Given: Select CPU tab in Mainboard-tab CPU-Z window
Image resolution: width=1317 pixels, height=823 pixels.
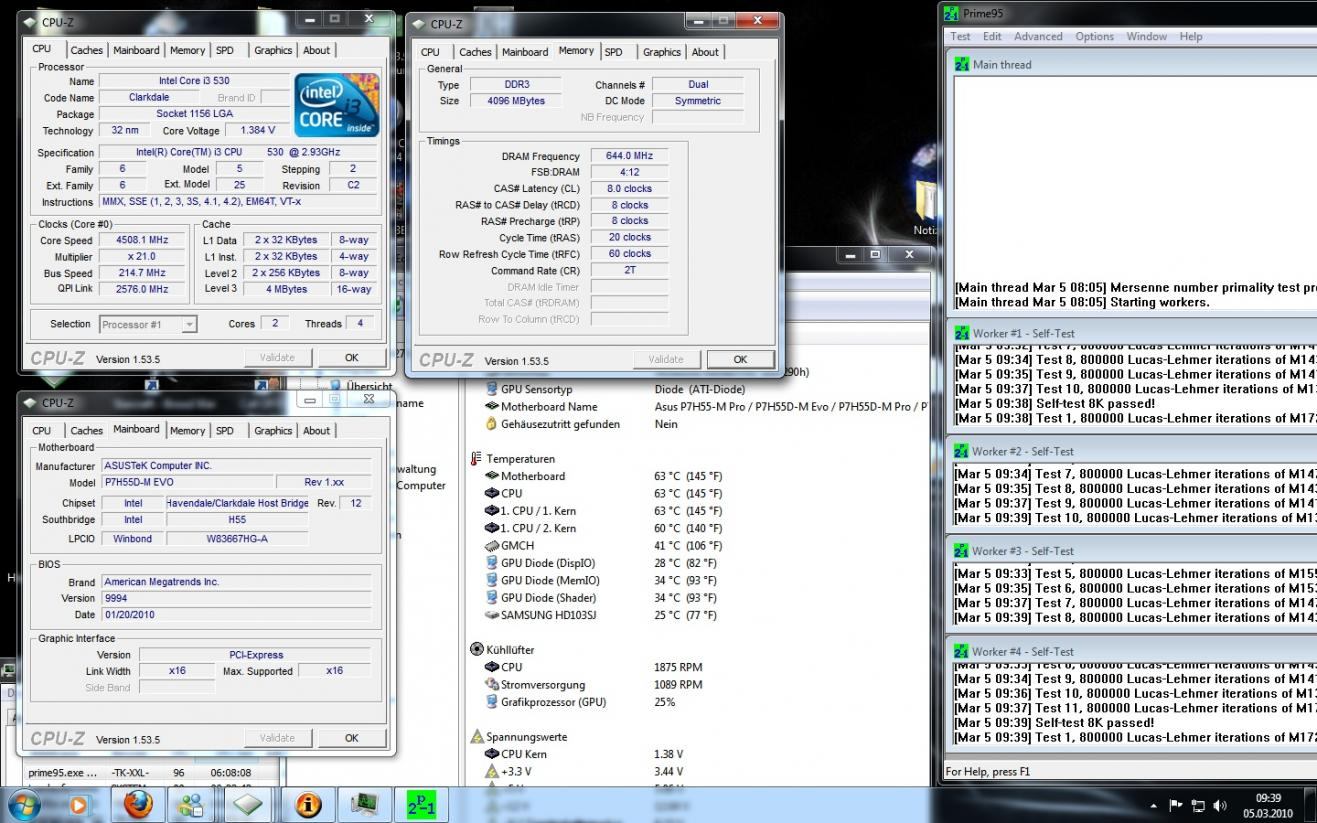Looking at the screenshot, I should [41, 431].
